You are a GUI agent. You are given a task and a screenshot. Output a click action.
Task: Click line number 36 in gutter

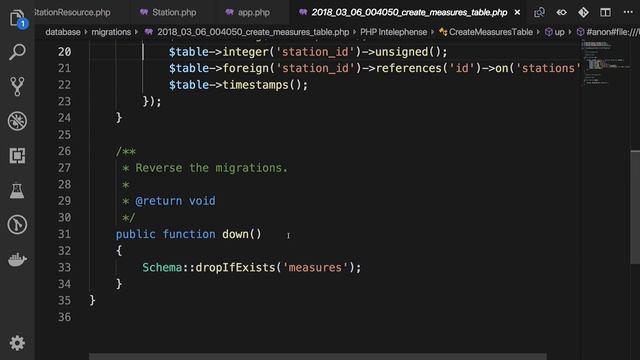(x=64, y=317)
